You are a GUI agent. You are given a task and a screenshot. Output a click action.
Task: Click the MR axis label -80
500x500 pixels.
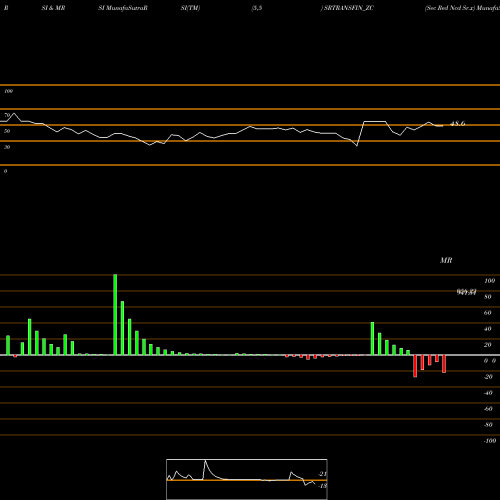(x=488, y=425)
